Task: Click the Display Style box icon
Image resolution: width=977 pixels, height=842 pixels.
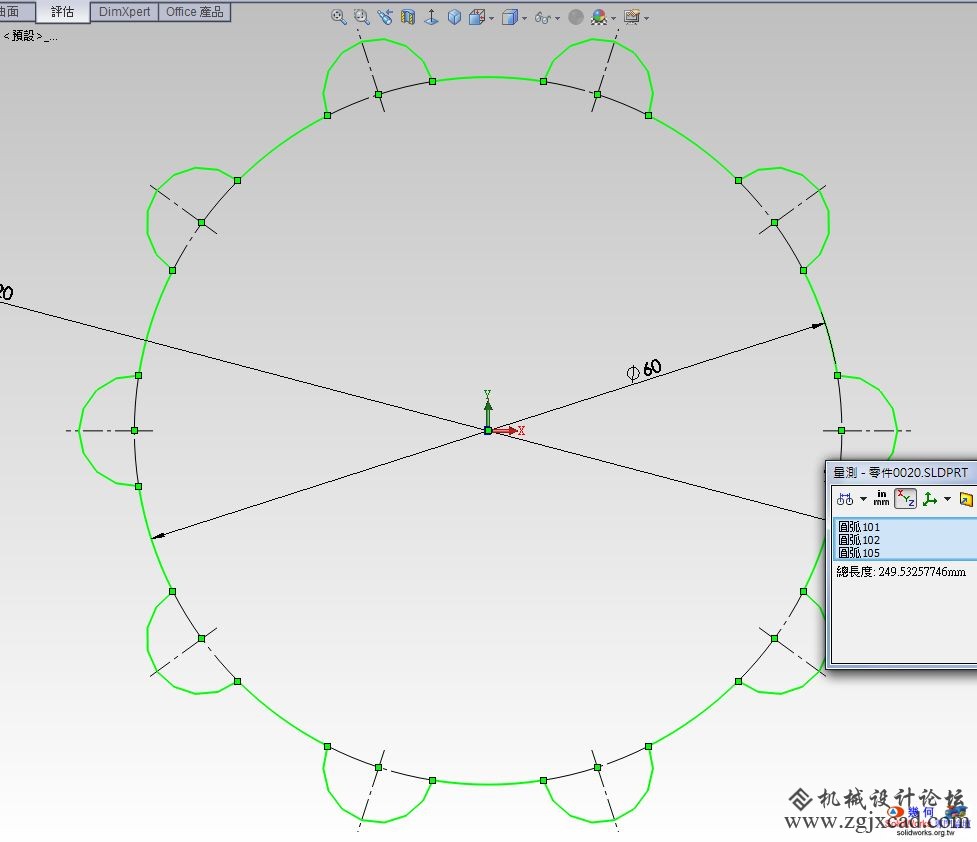Action: [510, 17]
